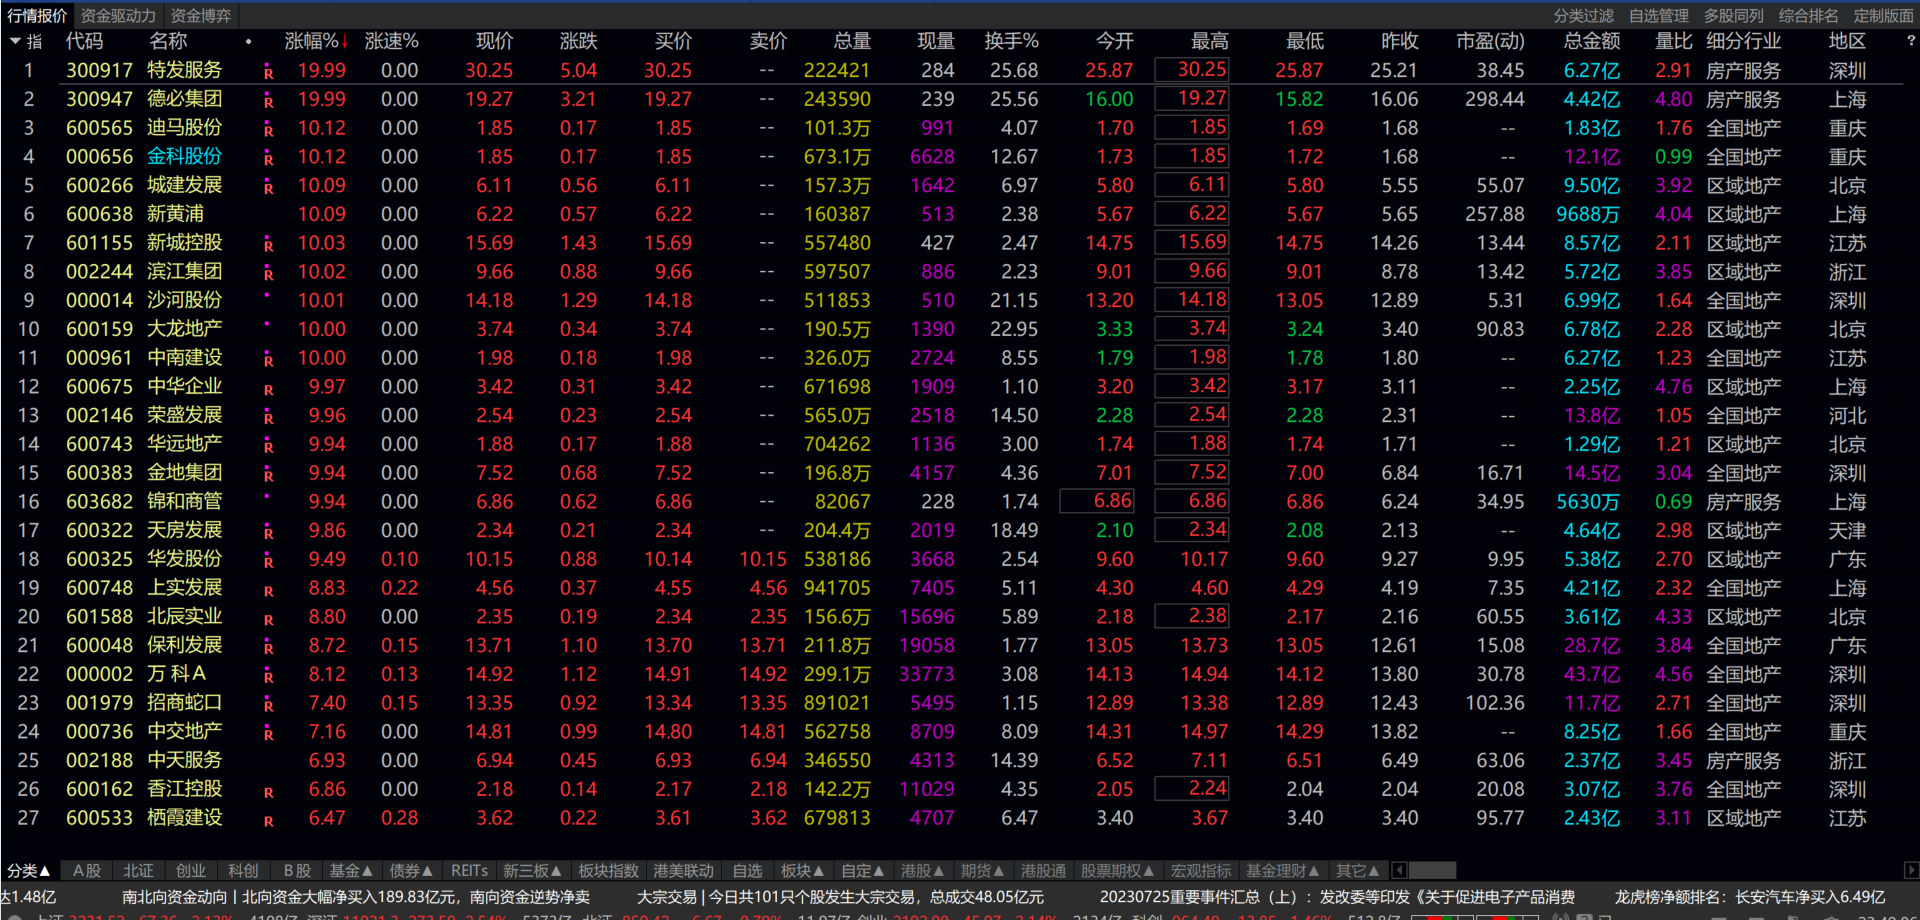Click the R marker beside 华发股份
Image resolution: width=1920 pixels, height=920 pixels.
(268, 562)
